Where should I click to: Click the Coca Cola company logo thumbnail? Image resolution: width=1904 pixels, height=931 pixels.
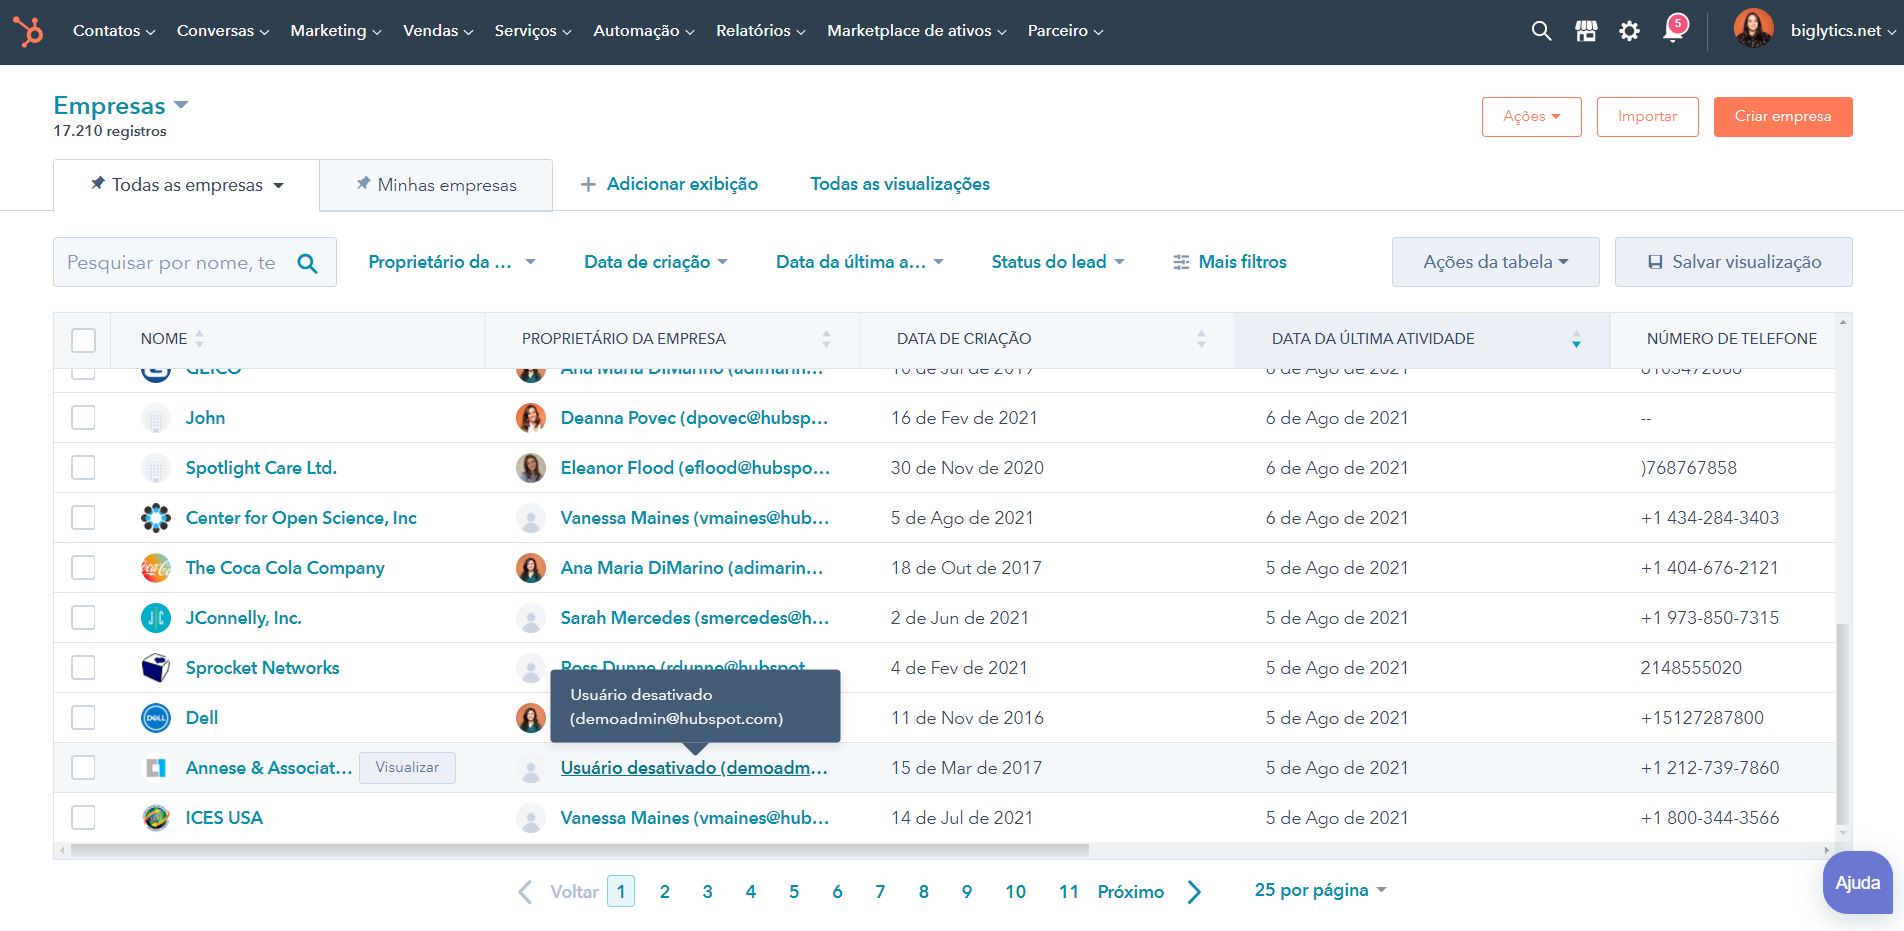coord(155,567)
